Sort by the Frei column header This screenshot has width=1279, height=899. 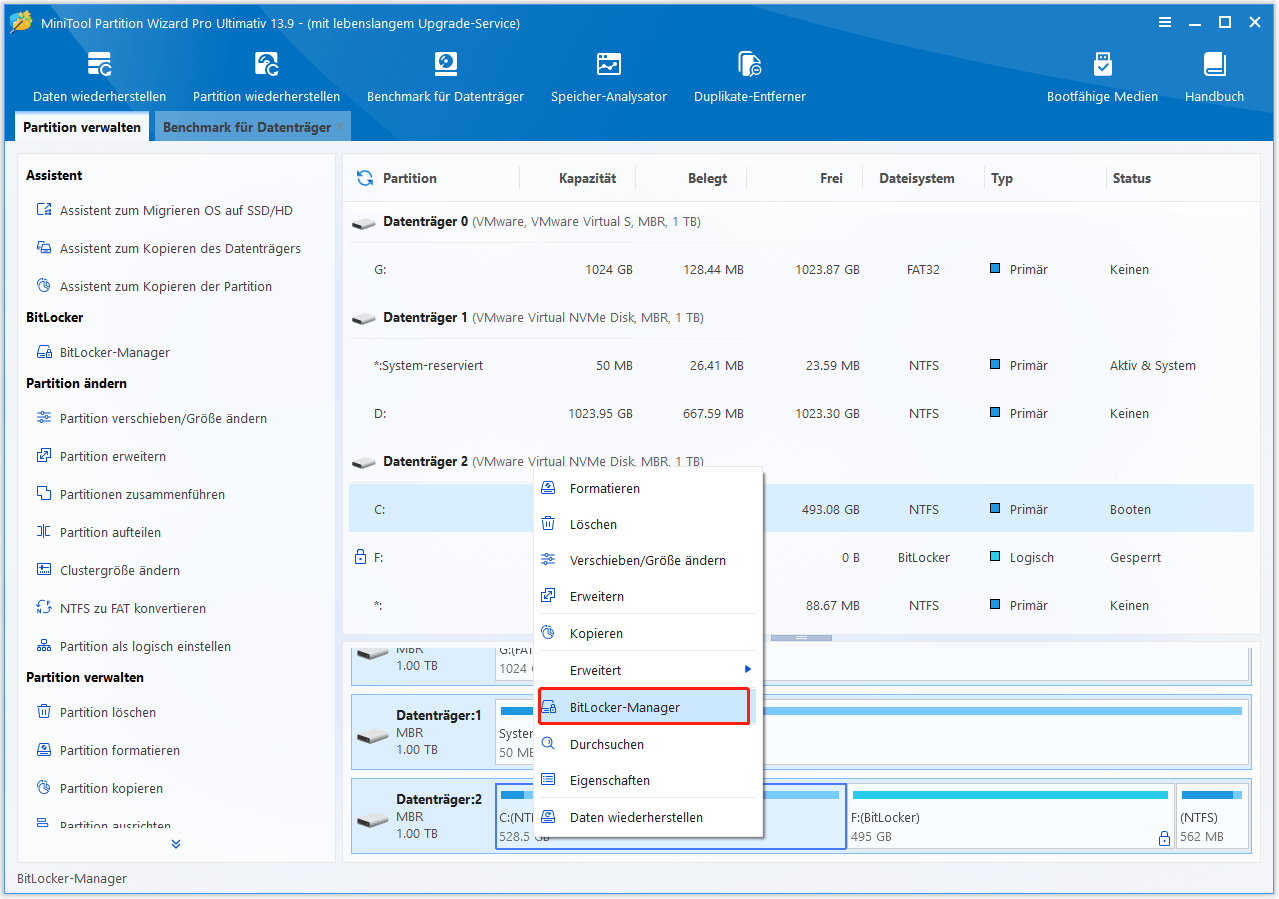point(831,178)
